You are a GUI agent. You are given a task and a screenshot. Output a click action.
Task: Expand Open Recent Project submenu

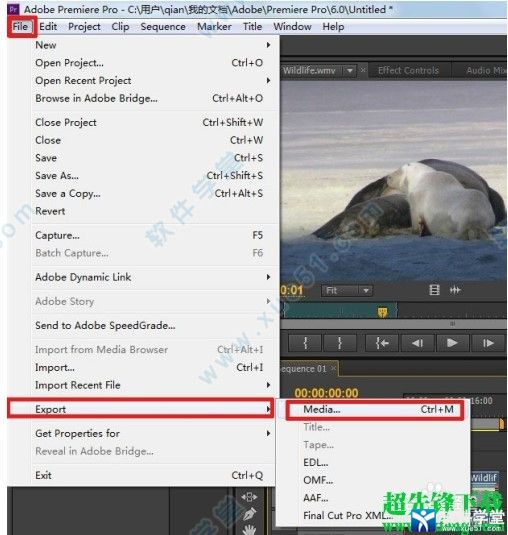tap(153, 81)
